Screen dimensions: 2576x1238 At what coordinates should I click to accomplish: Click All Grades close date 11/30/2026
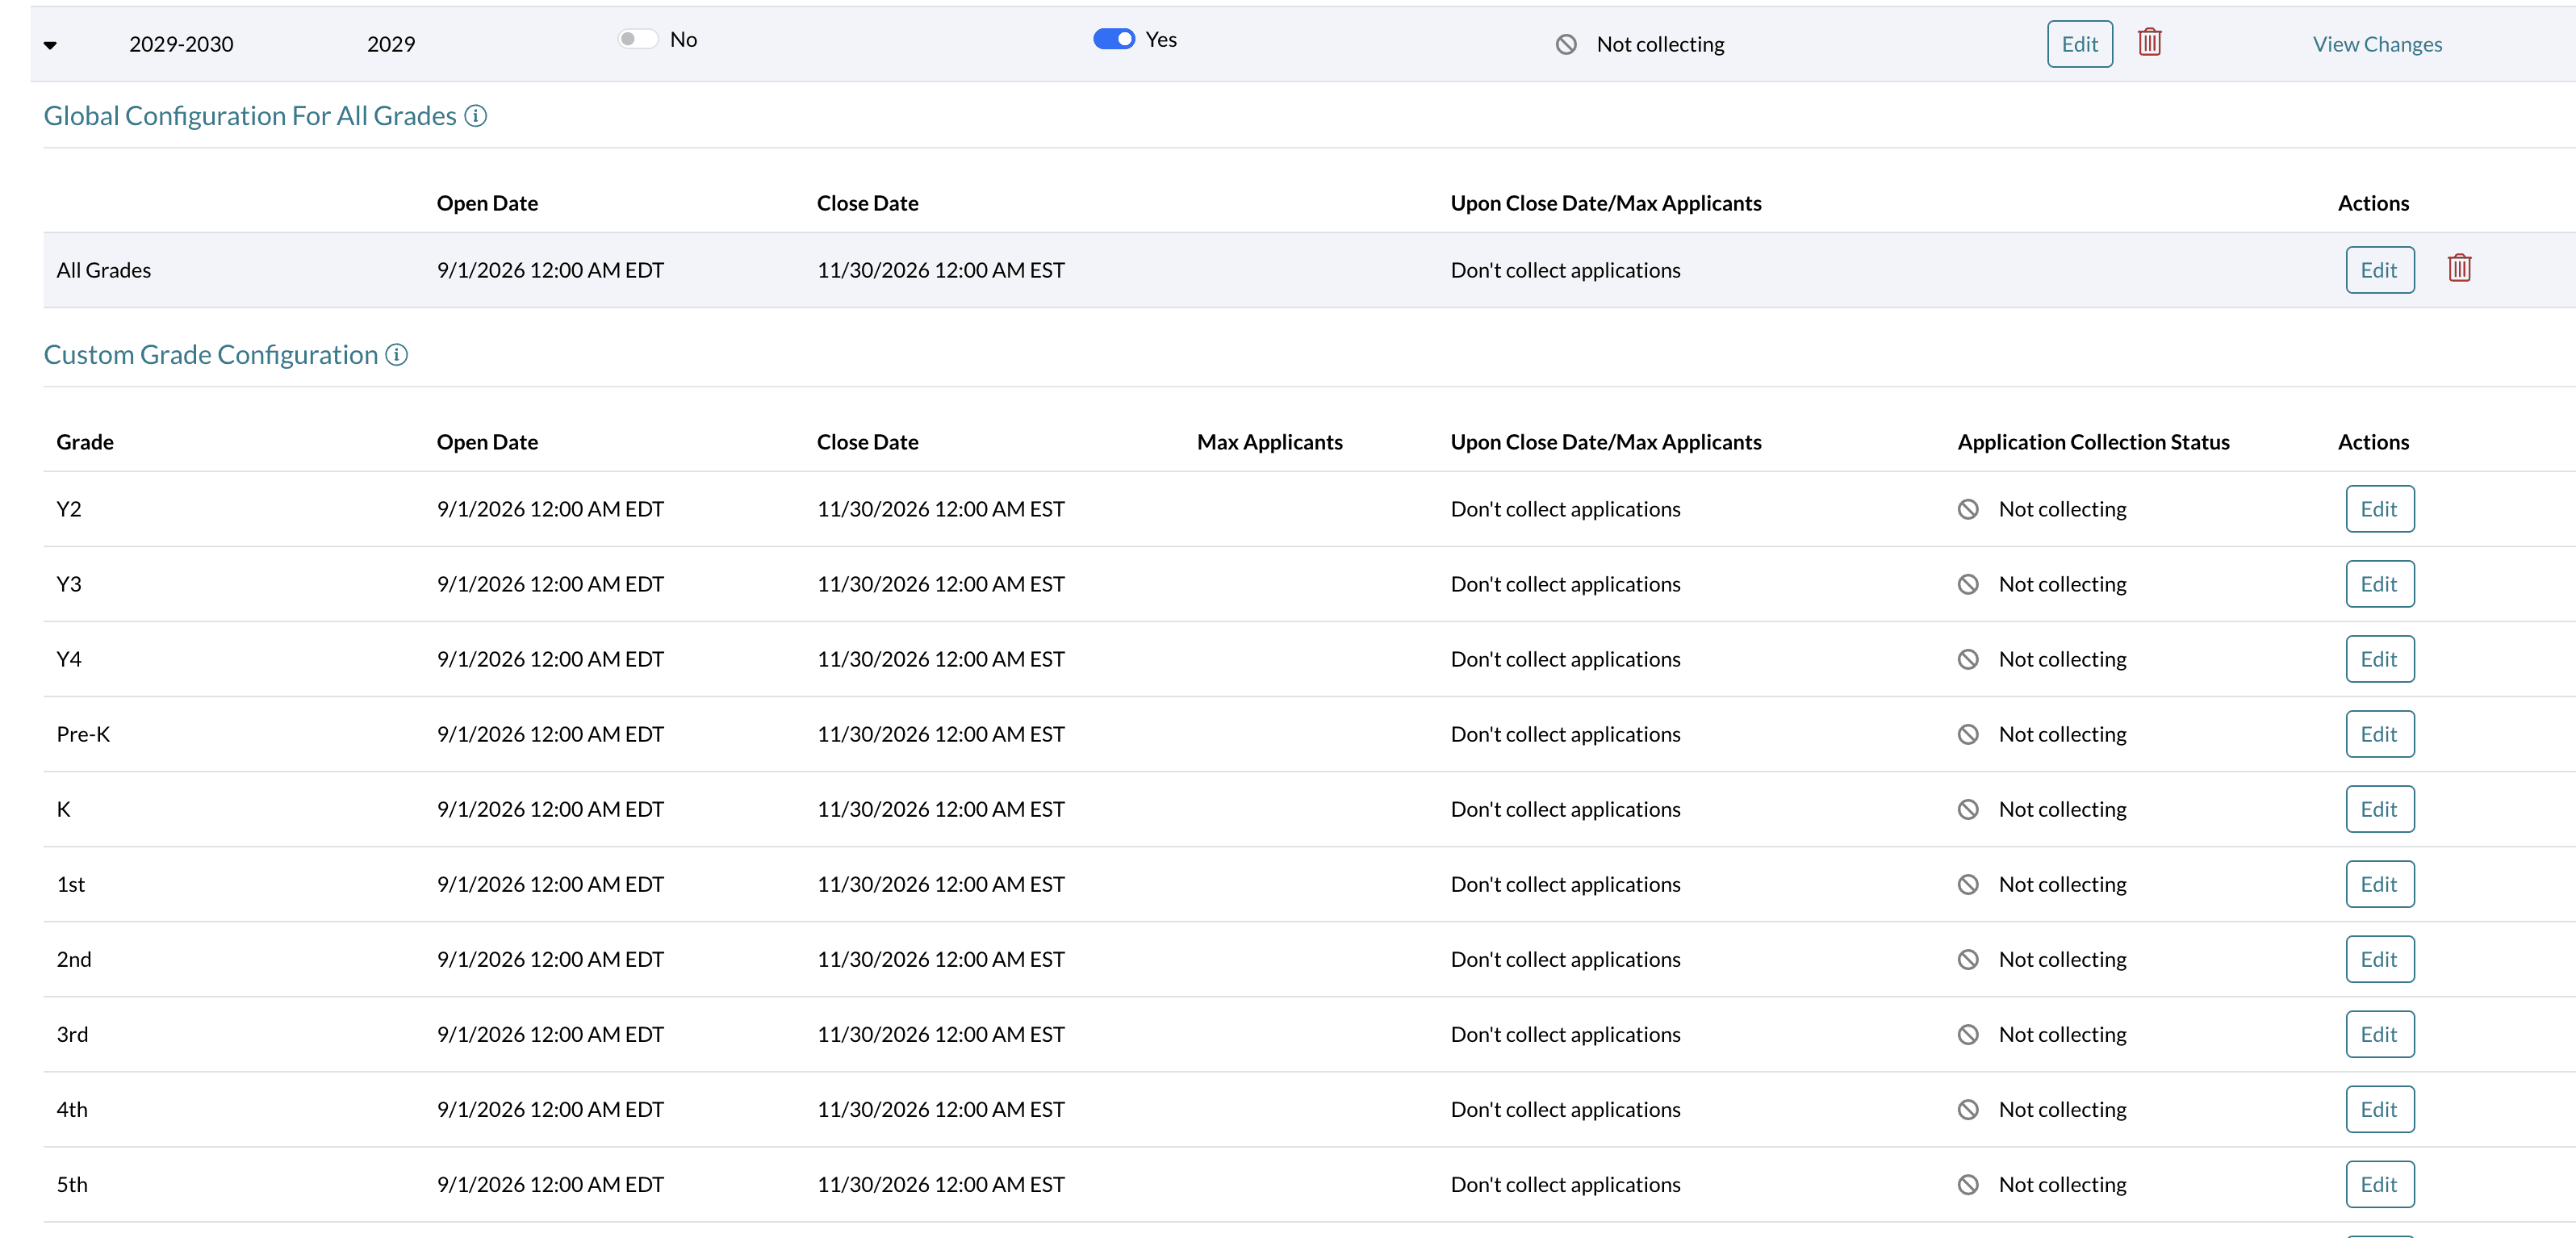[x=940, y=270]
